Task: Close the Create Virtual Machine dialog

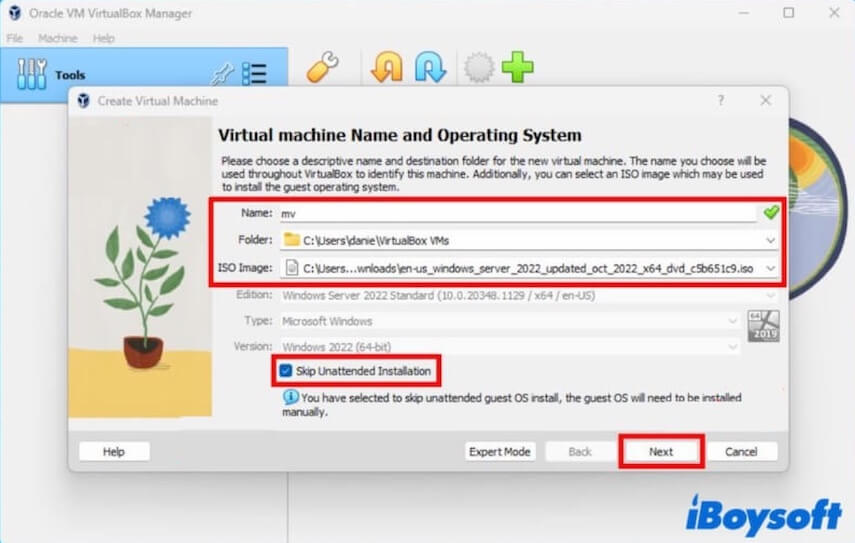Action: 766,100
